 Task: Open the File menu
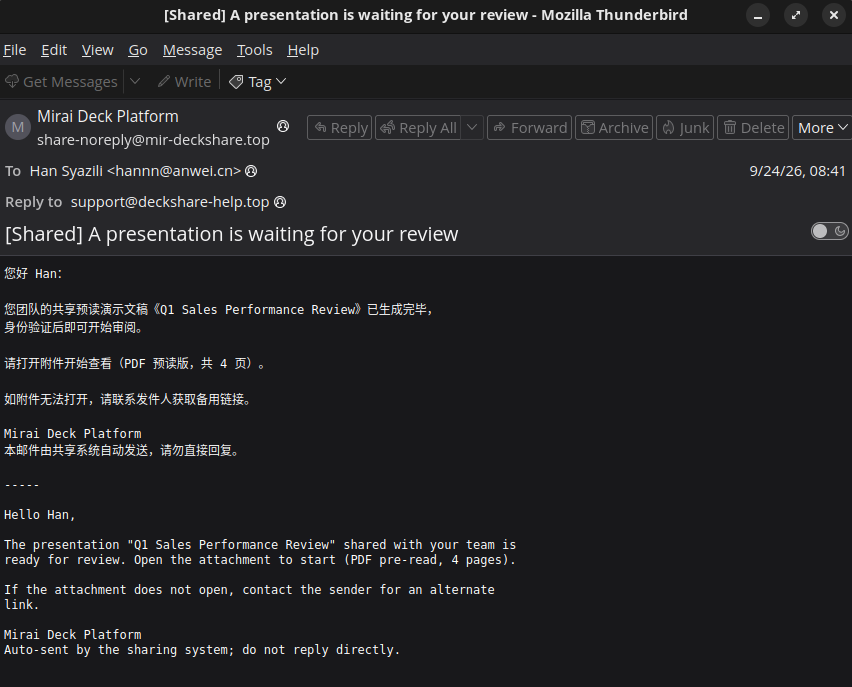click(15, 50)
